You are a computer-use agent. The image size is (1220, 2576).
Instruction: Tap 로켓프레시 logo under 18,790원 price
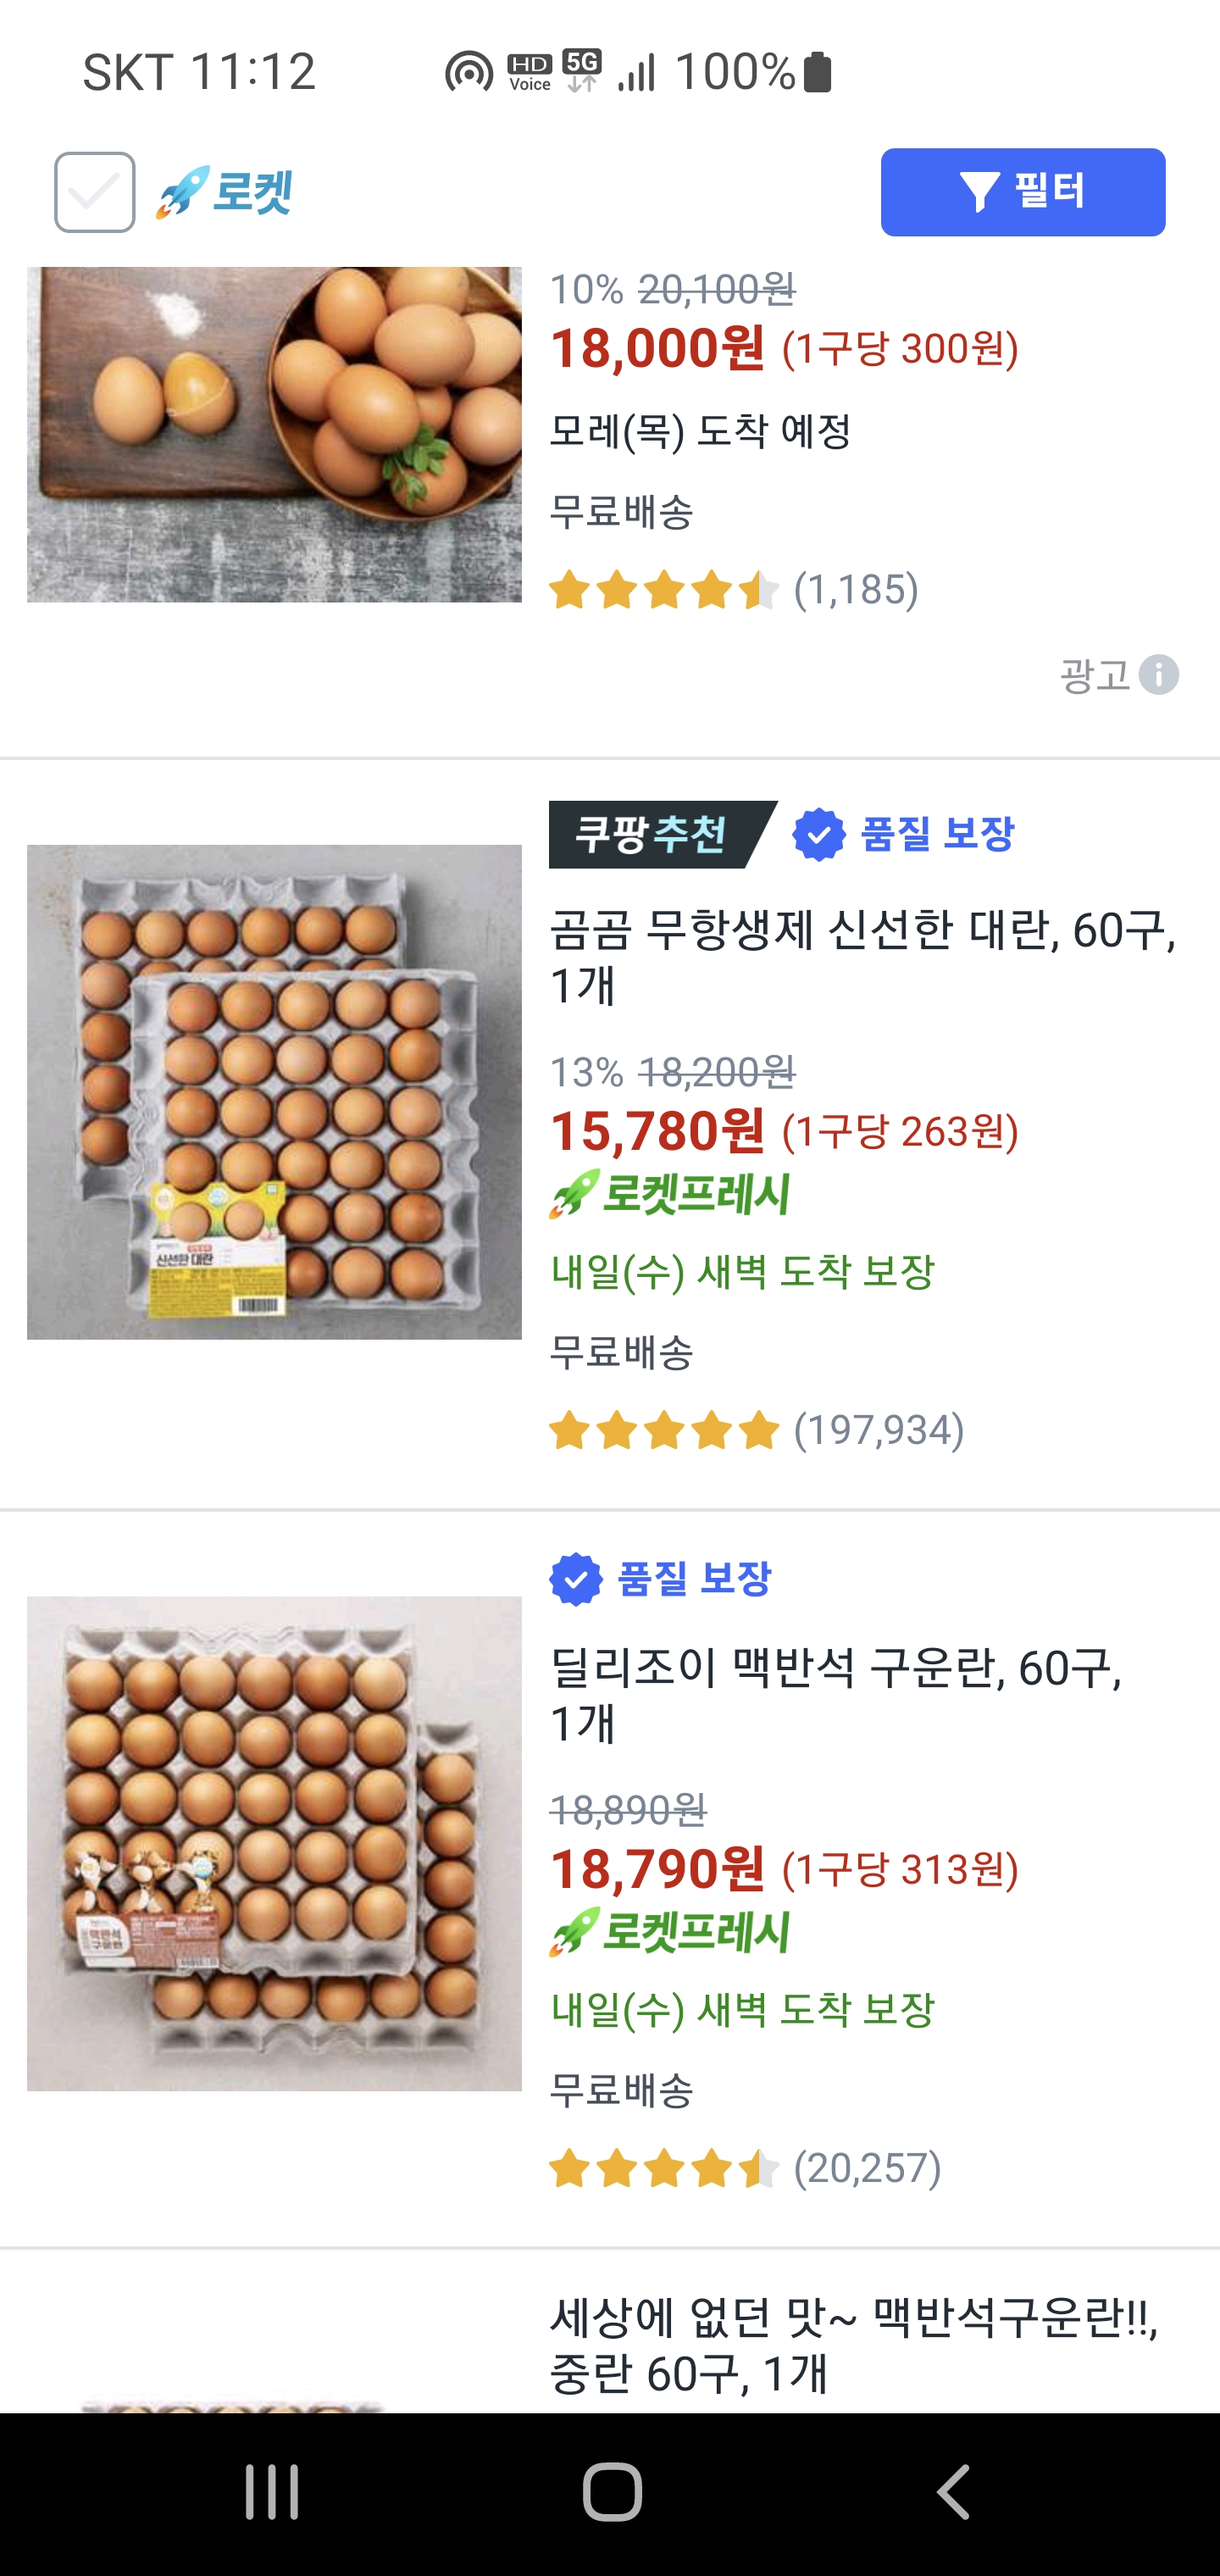coord(670,1932)
